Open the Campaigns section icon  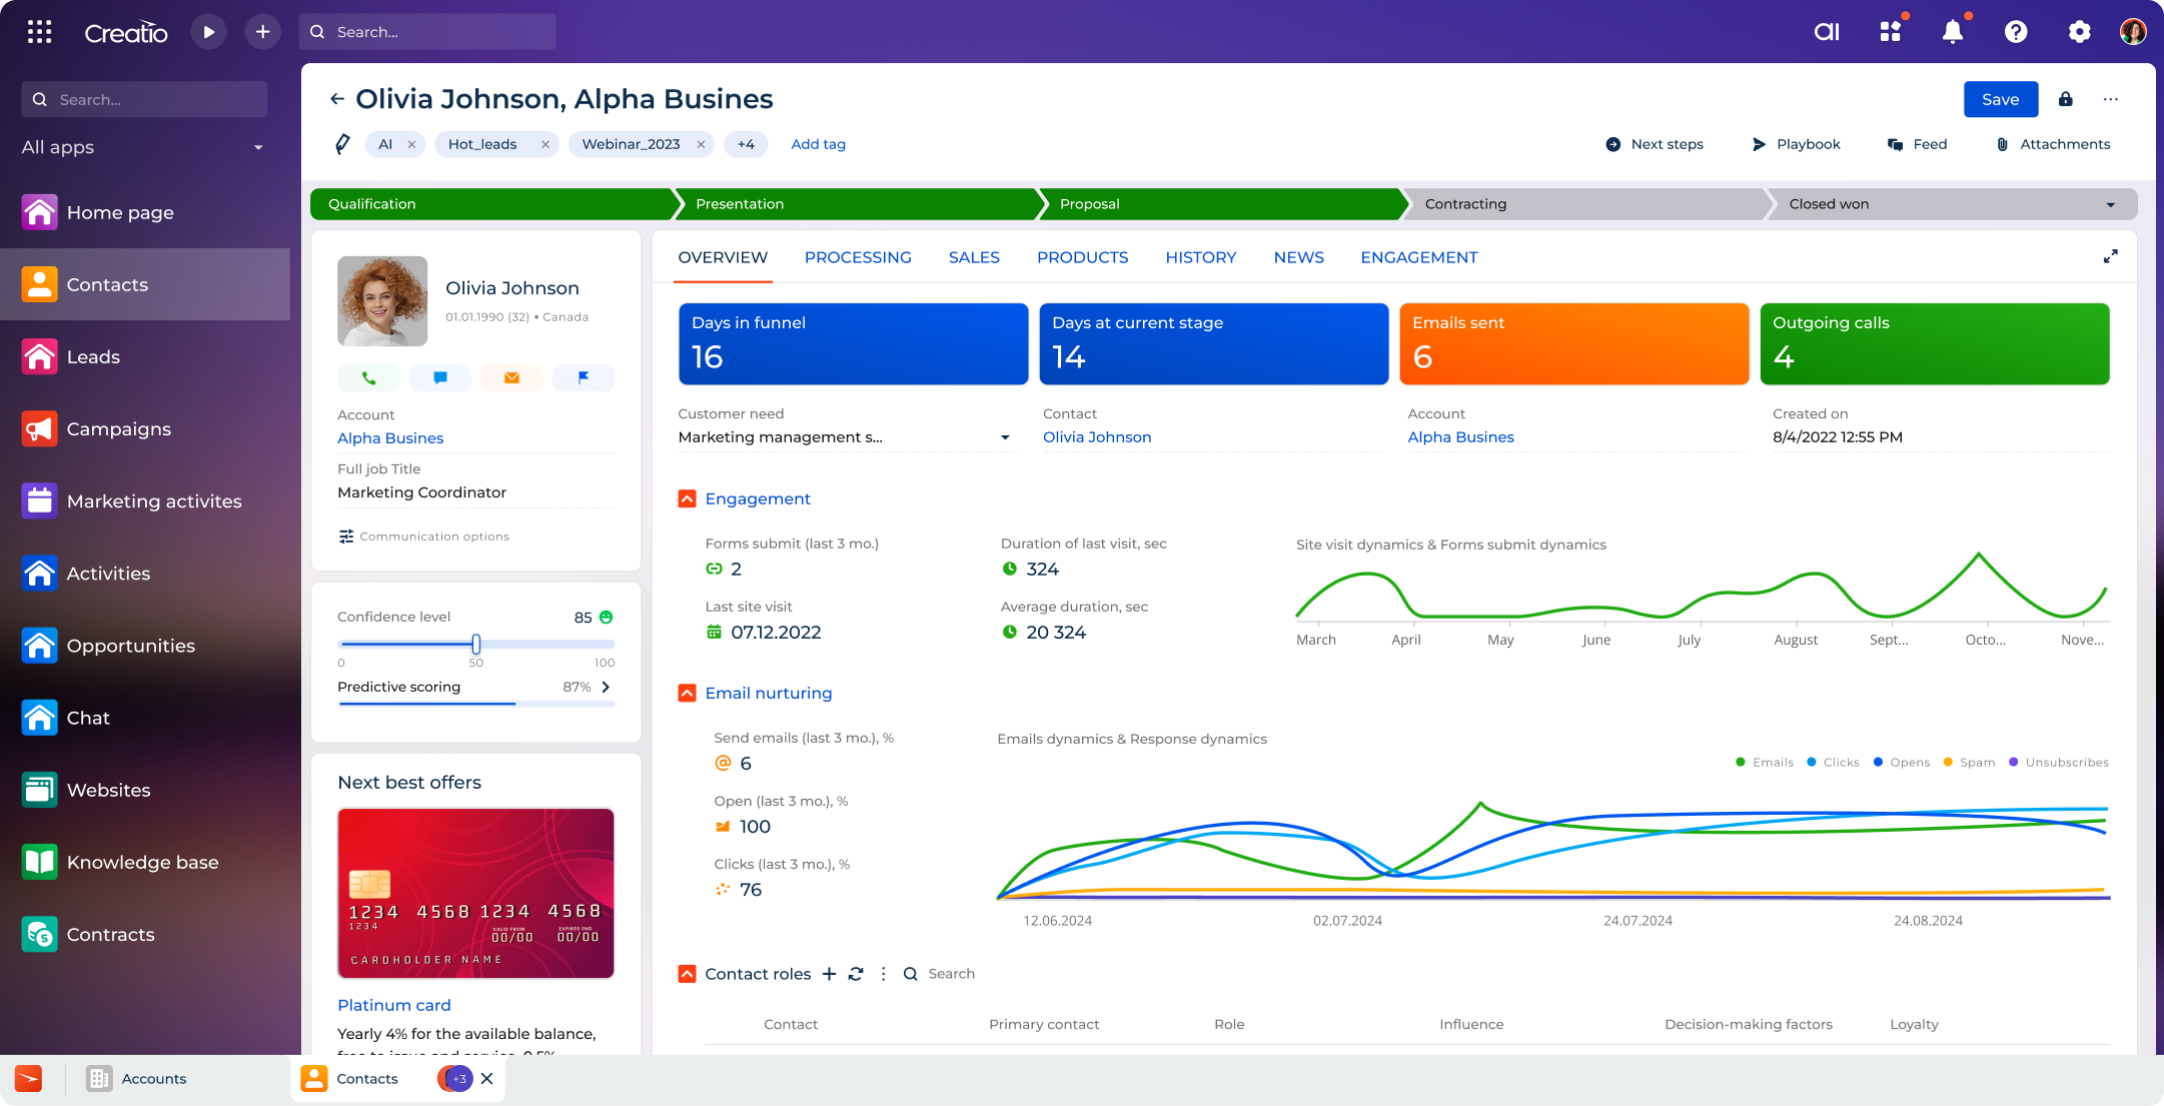pos(39,428)
